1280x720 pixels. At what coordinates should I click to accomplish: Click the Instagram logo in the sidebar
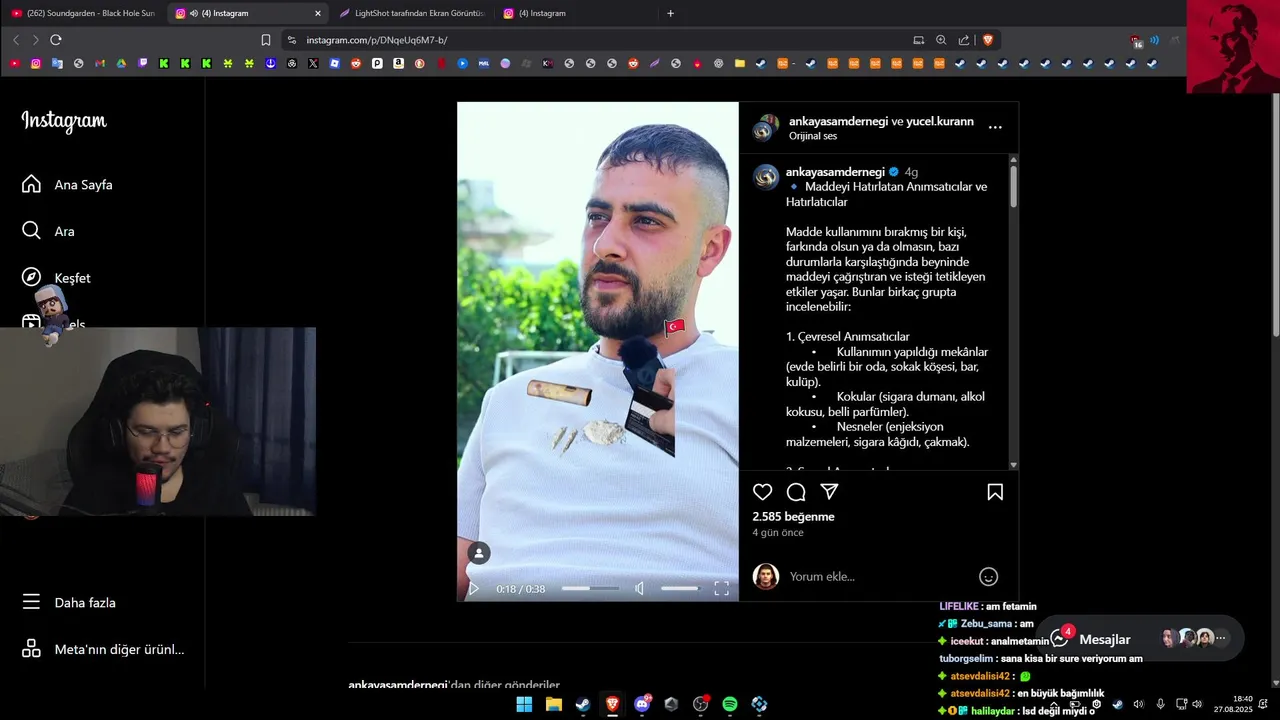pyautogui.click(x=64, y=121)
